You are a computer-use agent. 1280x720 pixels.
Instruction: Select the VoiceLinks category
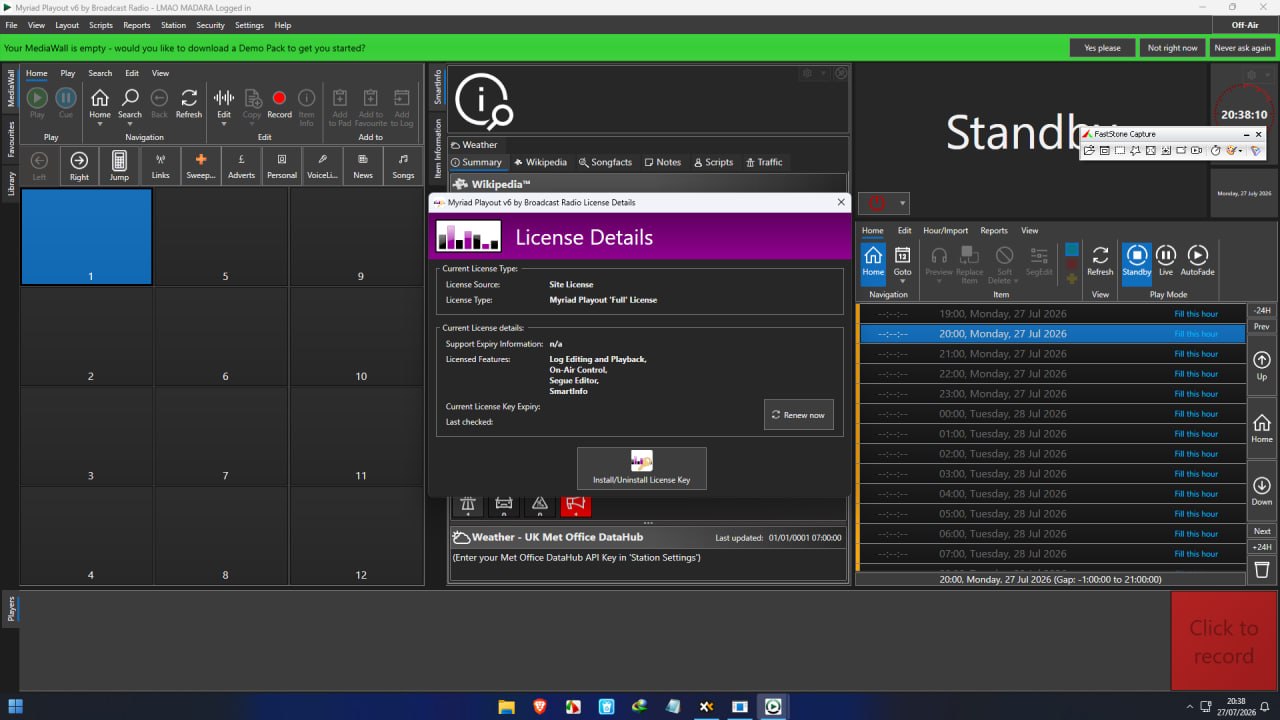pos(322,165)
